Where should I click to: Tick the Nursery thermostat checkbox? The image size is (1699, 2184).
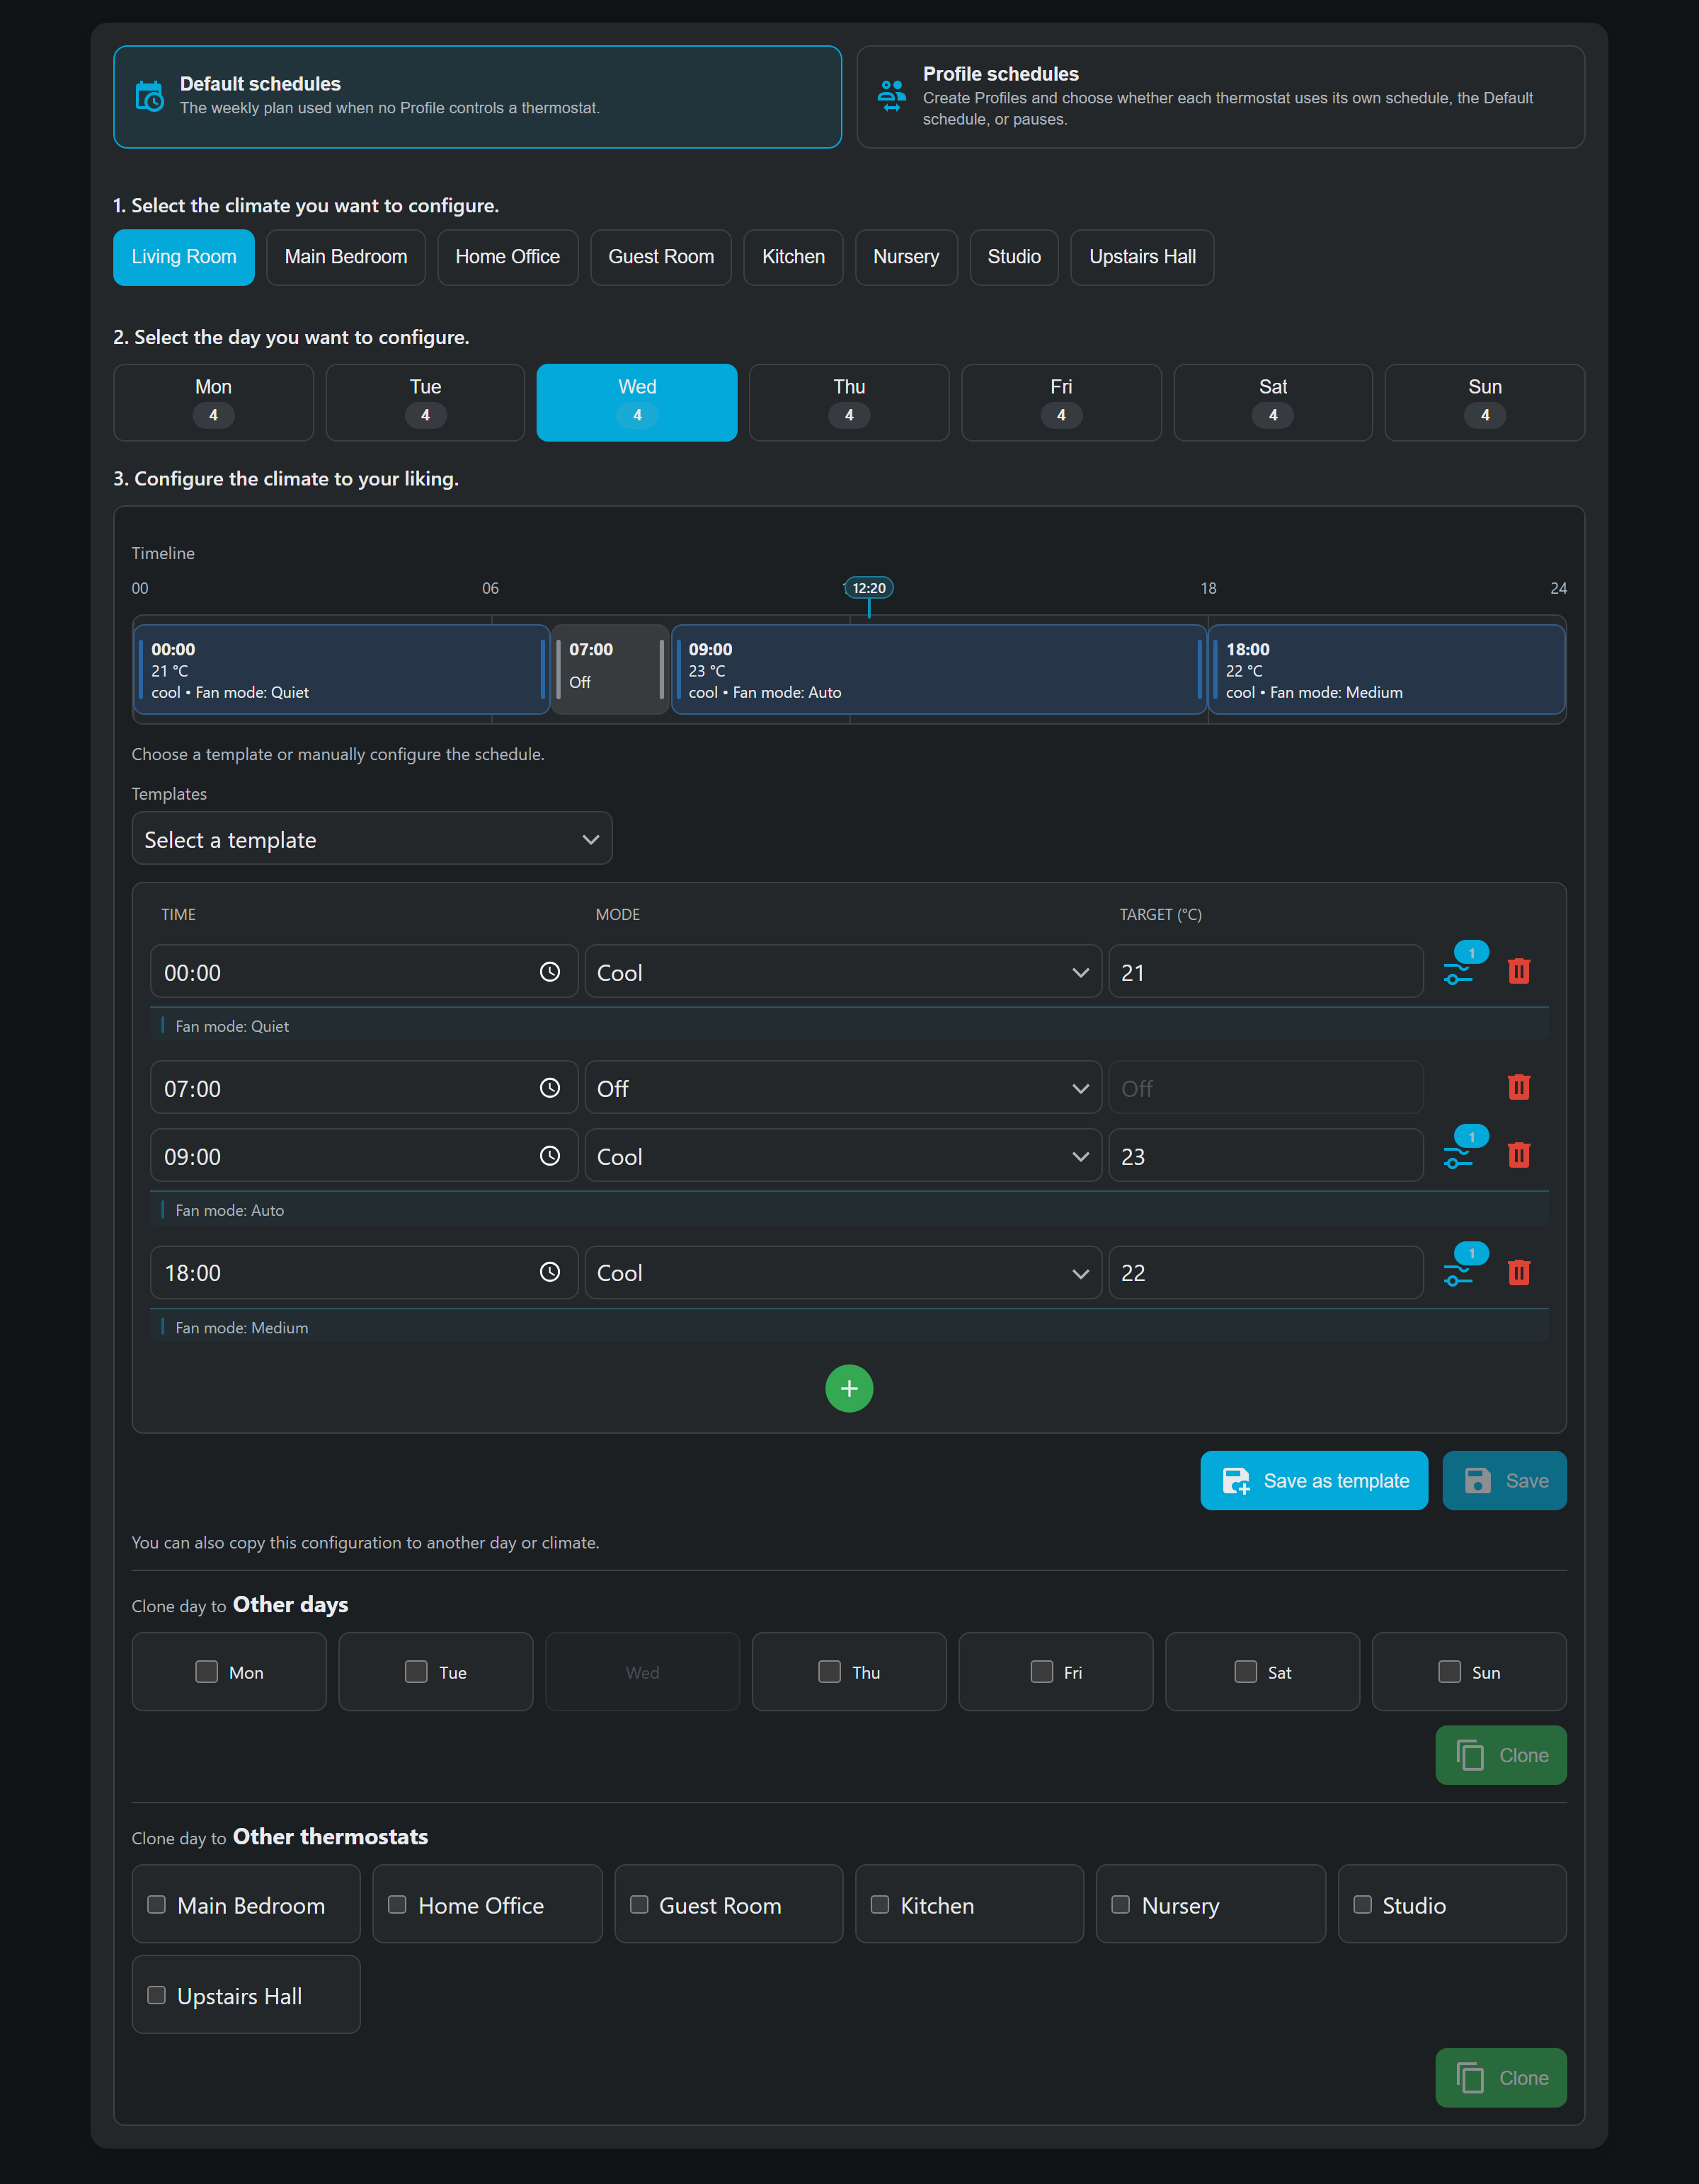(1121, 1904)
